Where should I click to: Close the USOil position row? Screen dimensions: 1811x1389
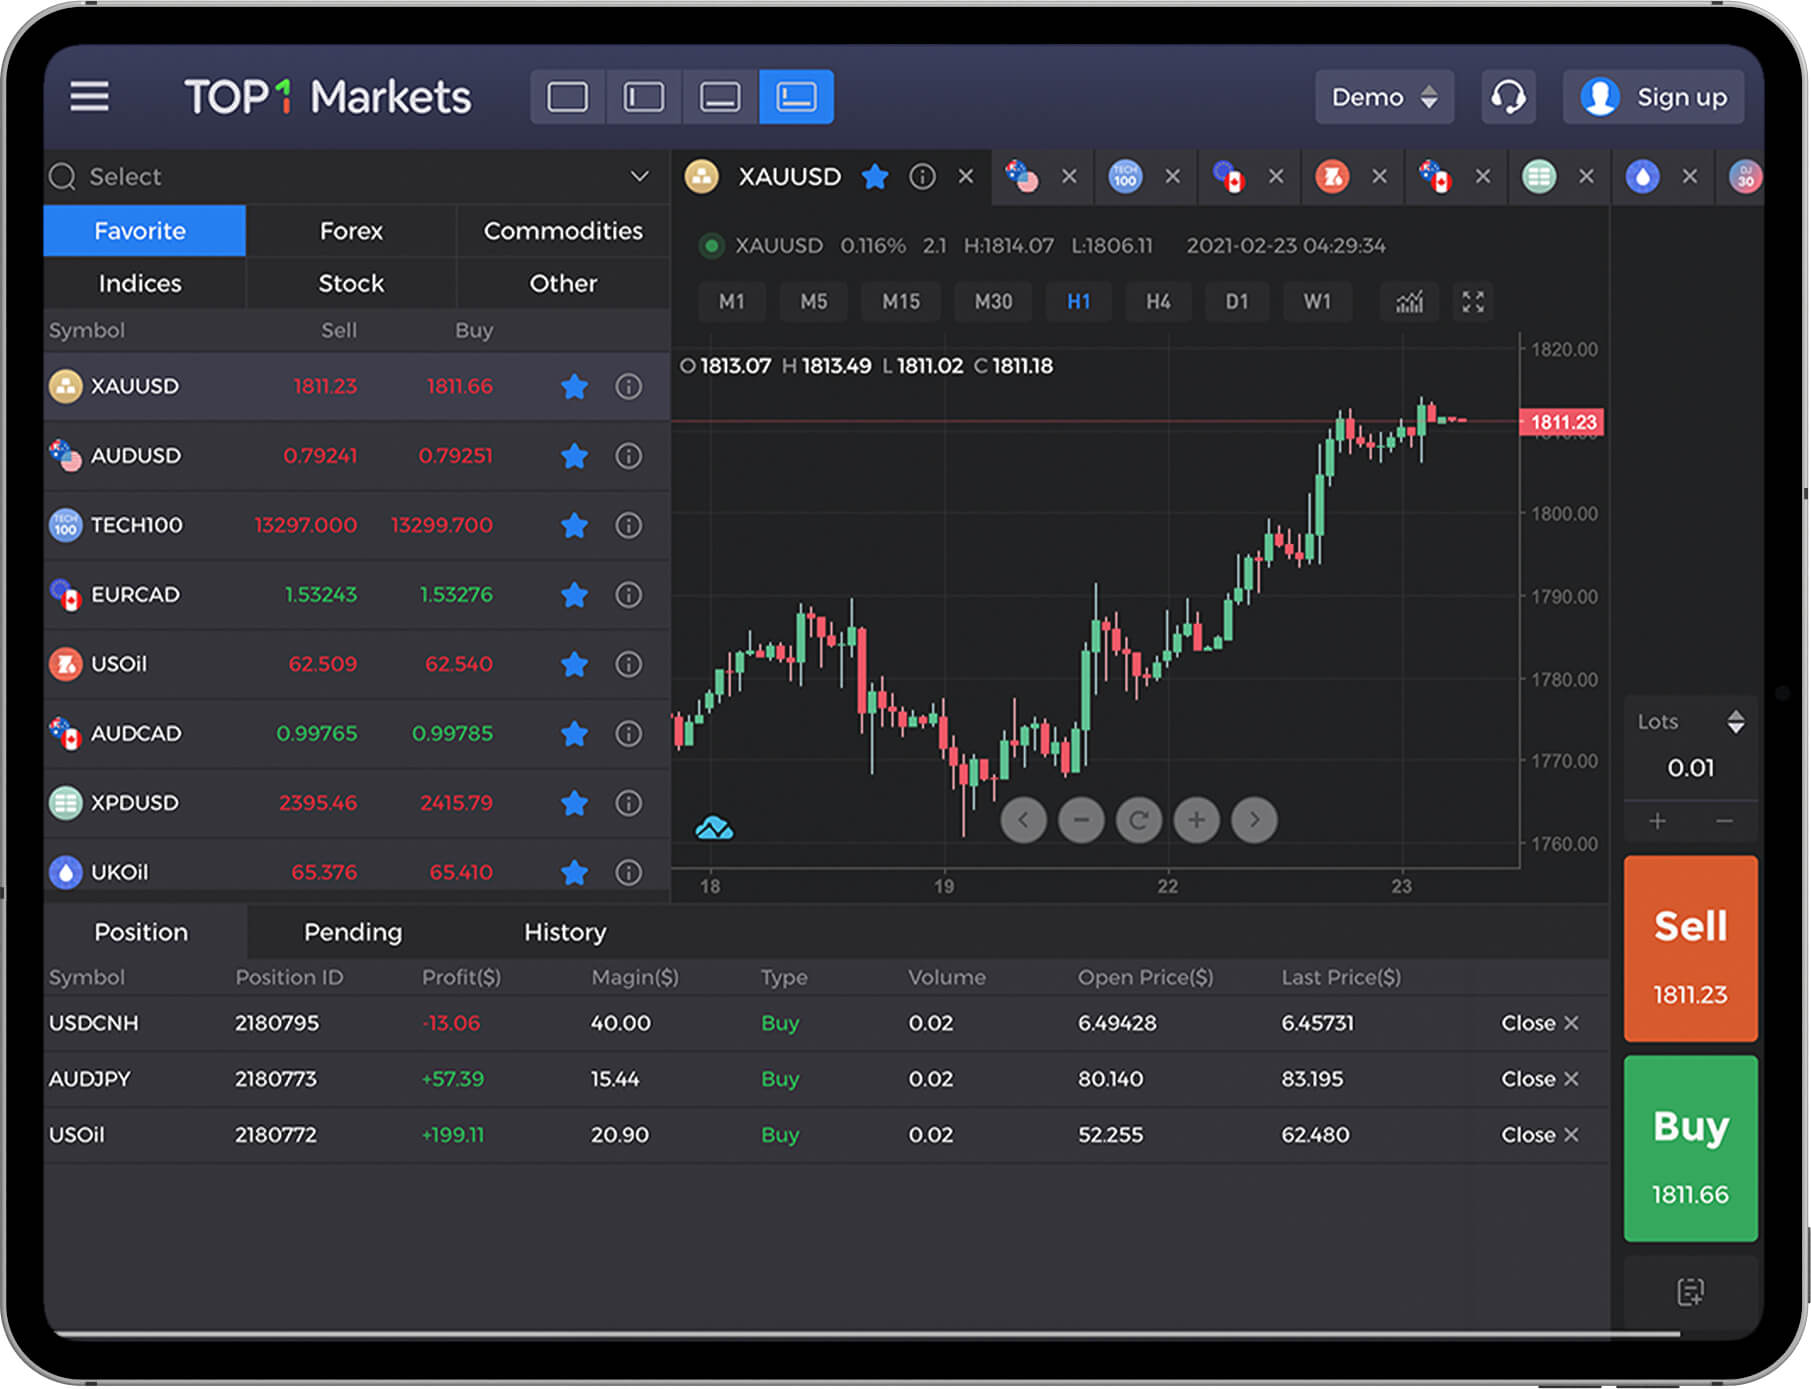point(1540,1135)
